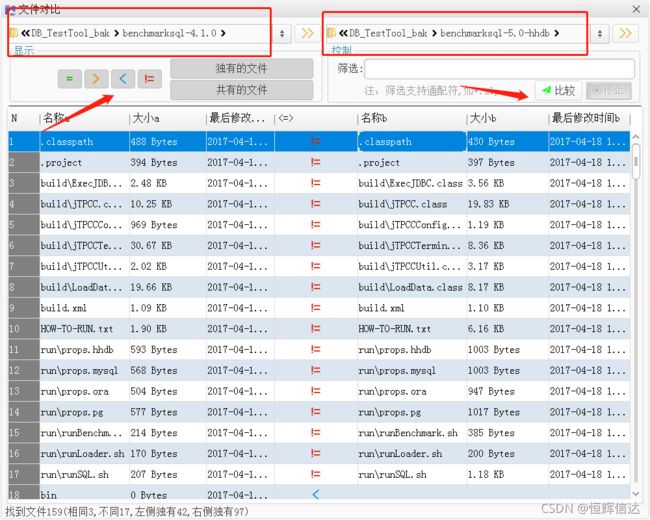
Task: Expand the left path back chevron
Action: click(25, 33)
